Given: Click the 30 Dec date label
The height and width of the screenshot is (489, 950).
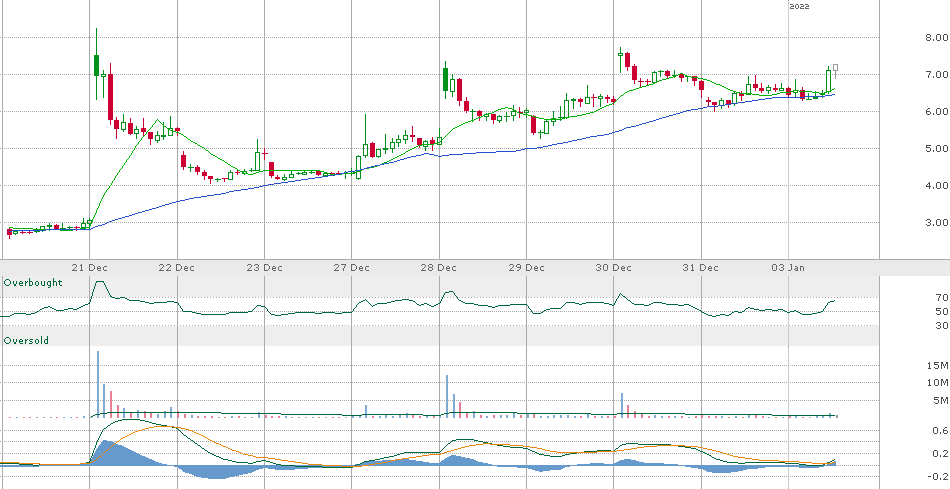Looking at the screenshot, I should tap(614, 267).
